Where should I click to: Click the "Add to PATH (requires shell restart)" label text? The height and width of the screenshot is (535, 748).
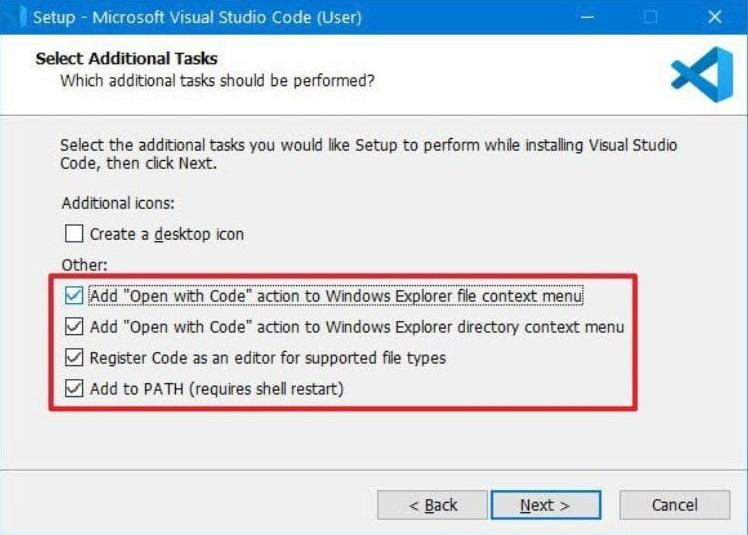pyautogui.click(x=216, y=389)
